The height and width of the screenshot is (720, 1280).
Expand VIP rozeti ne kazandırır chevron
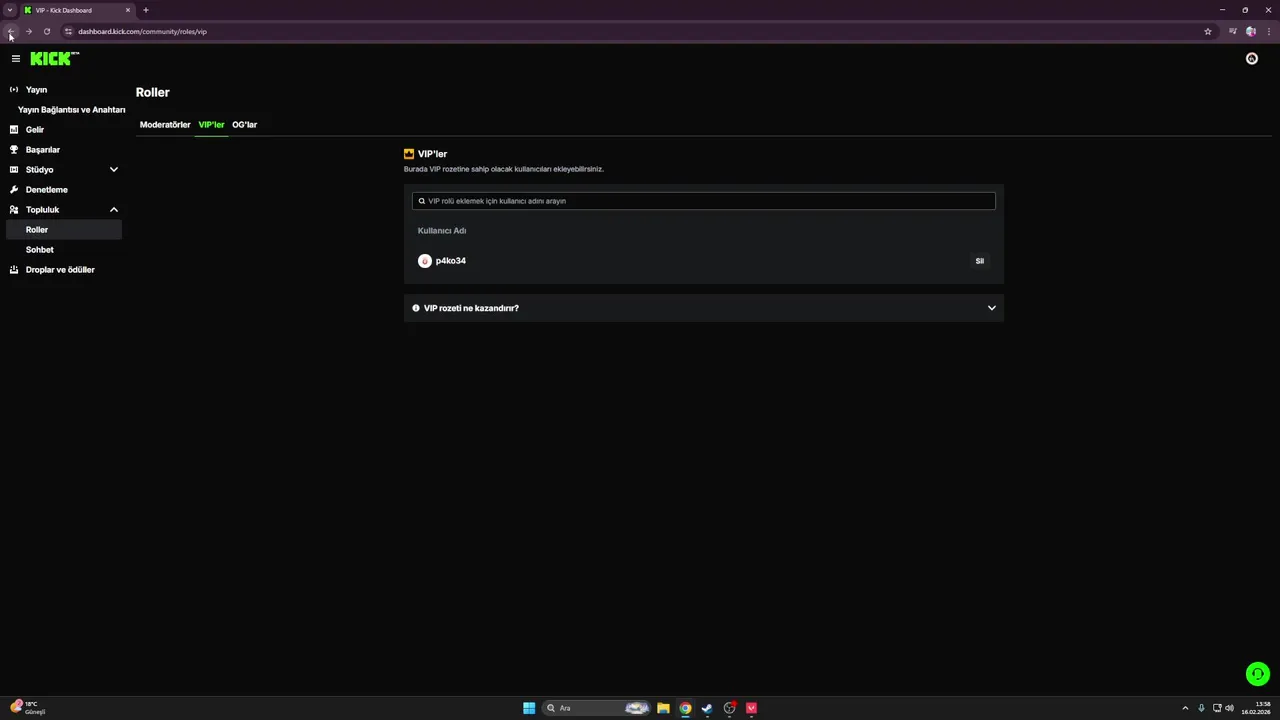pyautogui.click(x=992, y=308)
